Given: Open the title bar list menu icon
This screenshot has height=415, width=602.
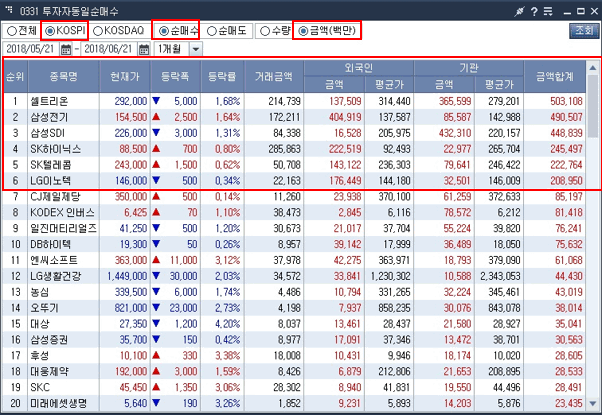Looking at the screenshot, I should (x=548, y=11).
